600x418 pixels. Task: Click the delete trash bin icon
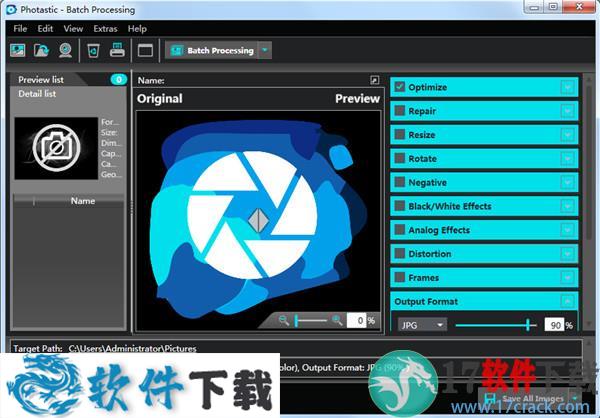click(x=93, y=50)
